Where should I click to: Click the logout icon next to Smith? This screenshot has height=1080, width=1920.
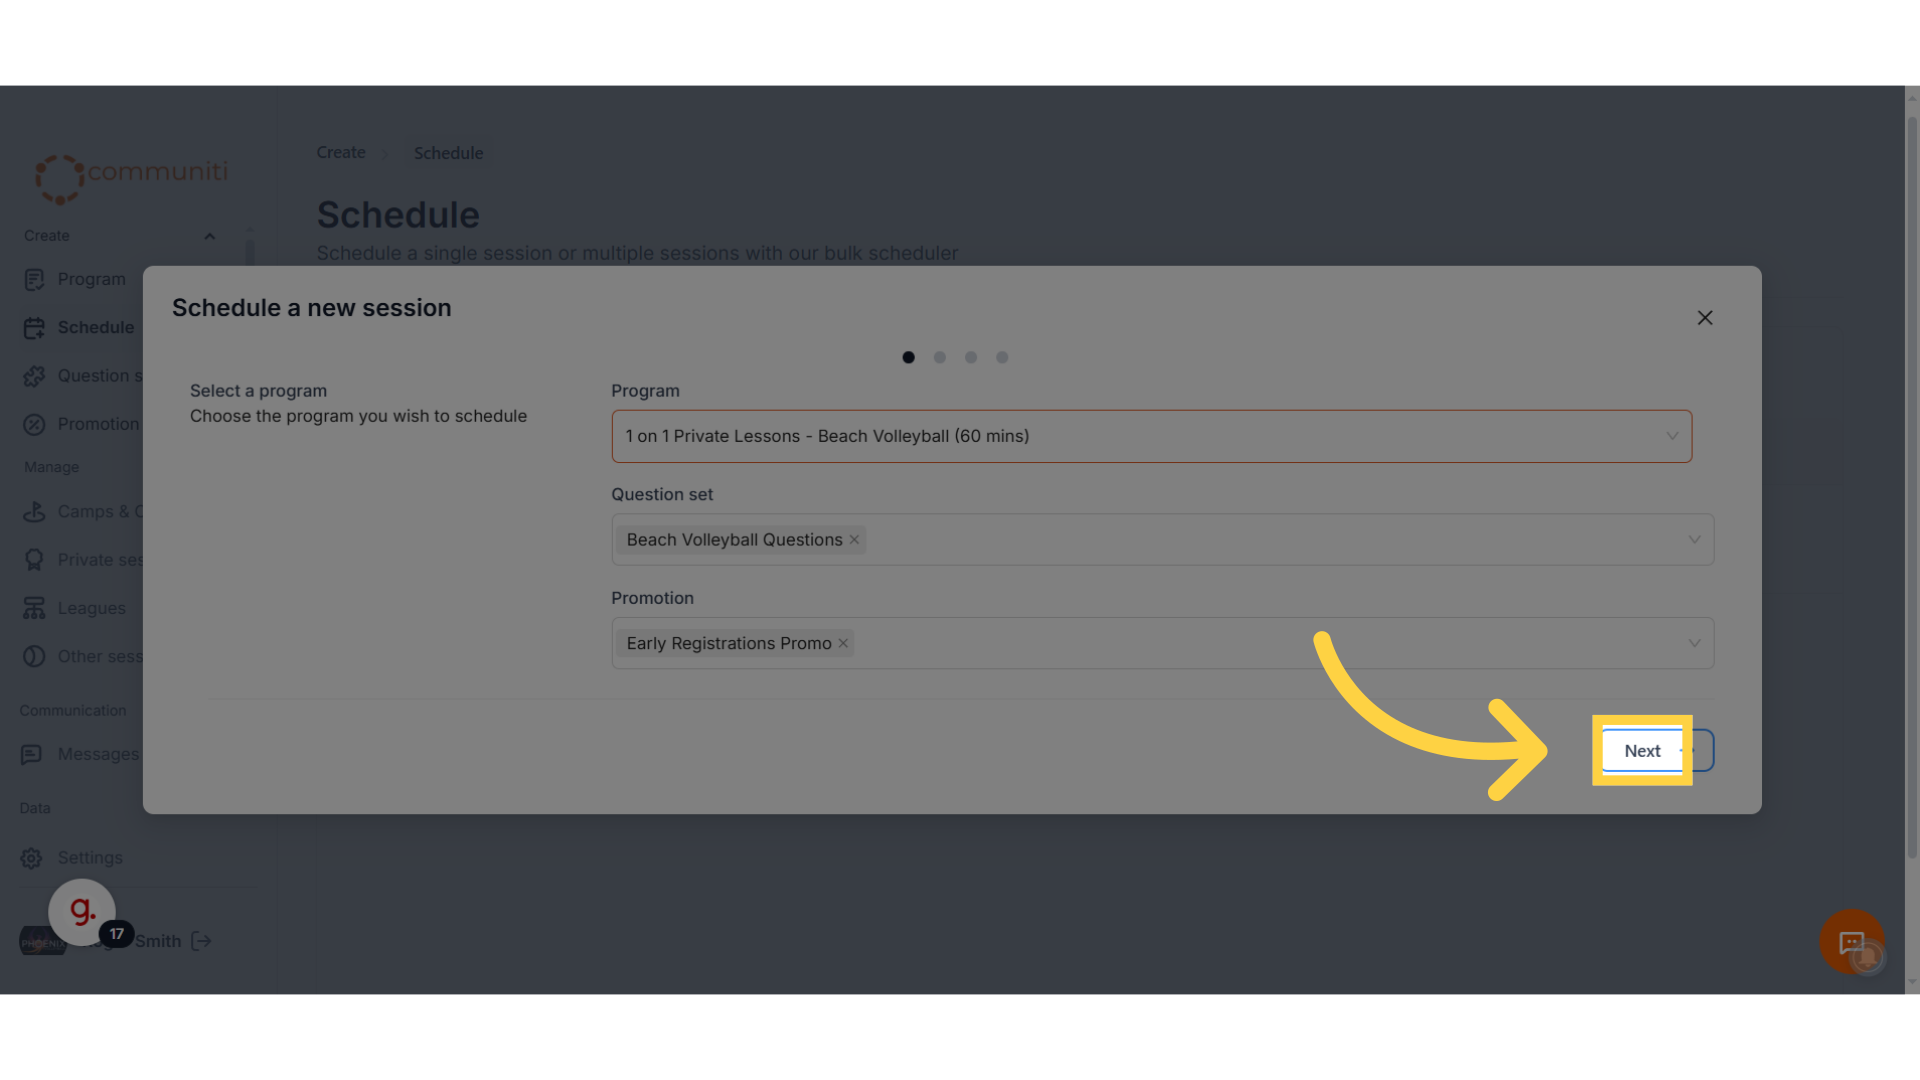(x=201, y=941)
